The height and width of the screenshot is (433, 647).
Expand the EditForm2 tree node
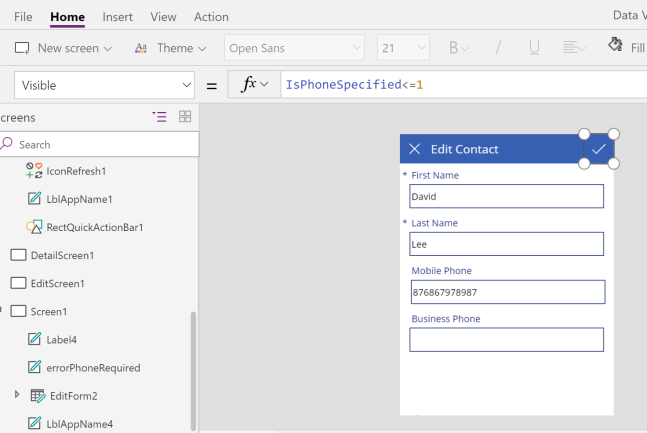[17, 395]
